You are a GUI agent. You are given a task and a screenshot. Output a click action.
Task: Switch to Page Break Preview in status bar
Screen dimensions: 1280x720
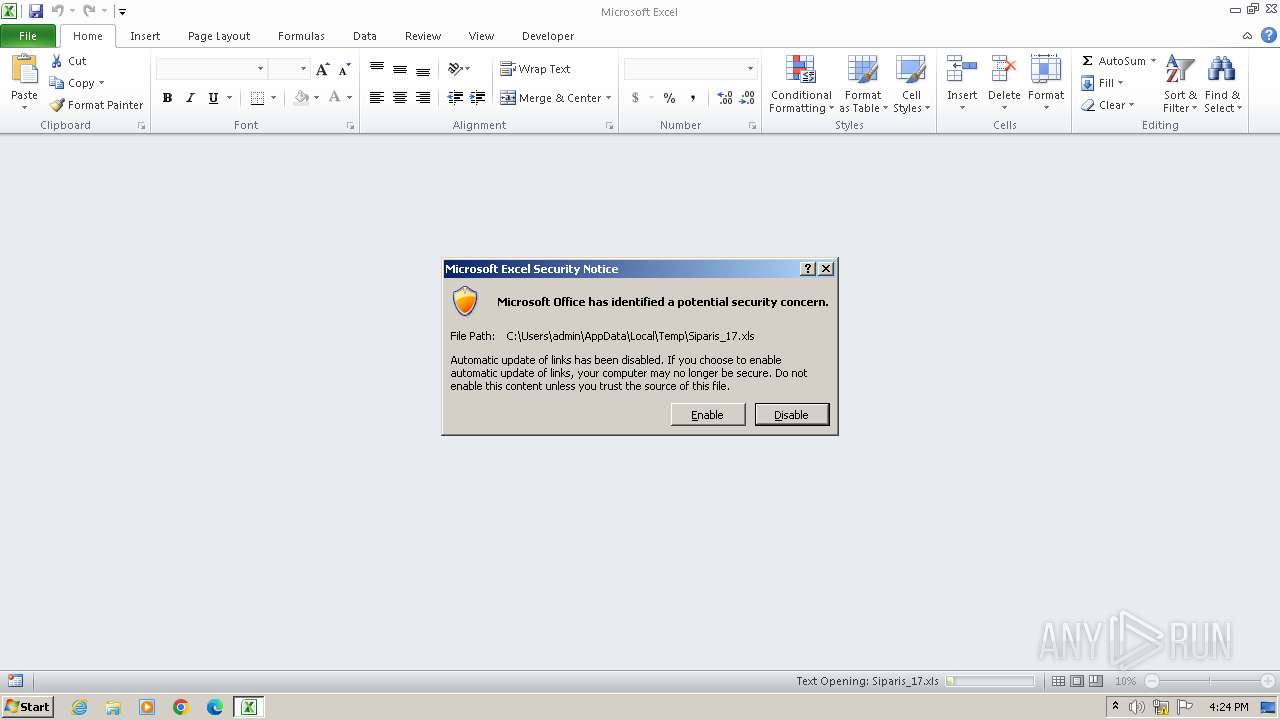[x=1096, y=681]
